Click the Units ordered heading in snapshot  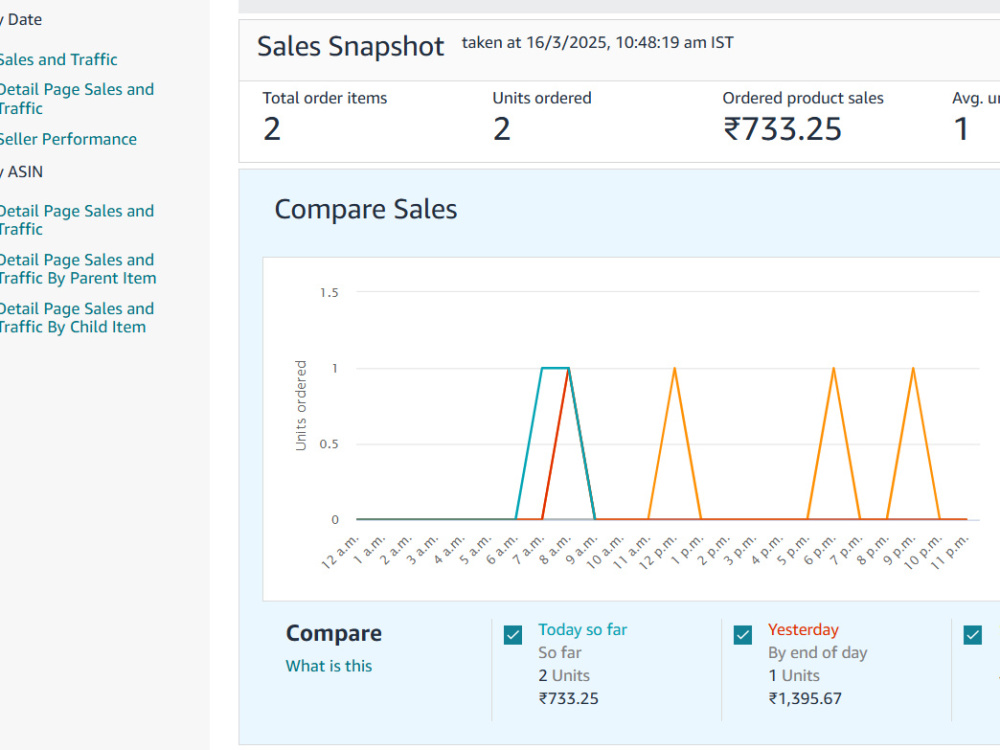coord(541,98)
